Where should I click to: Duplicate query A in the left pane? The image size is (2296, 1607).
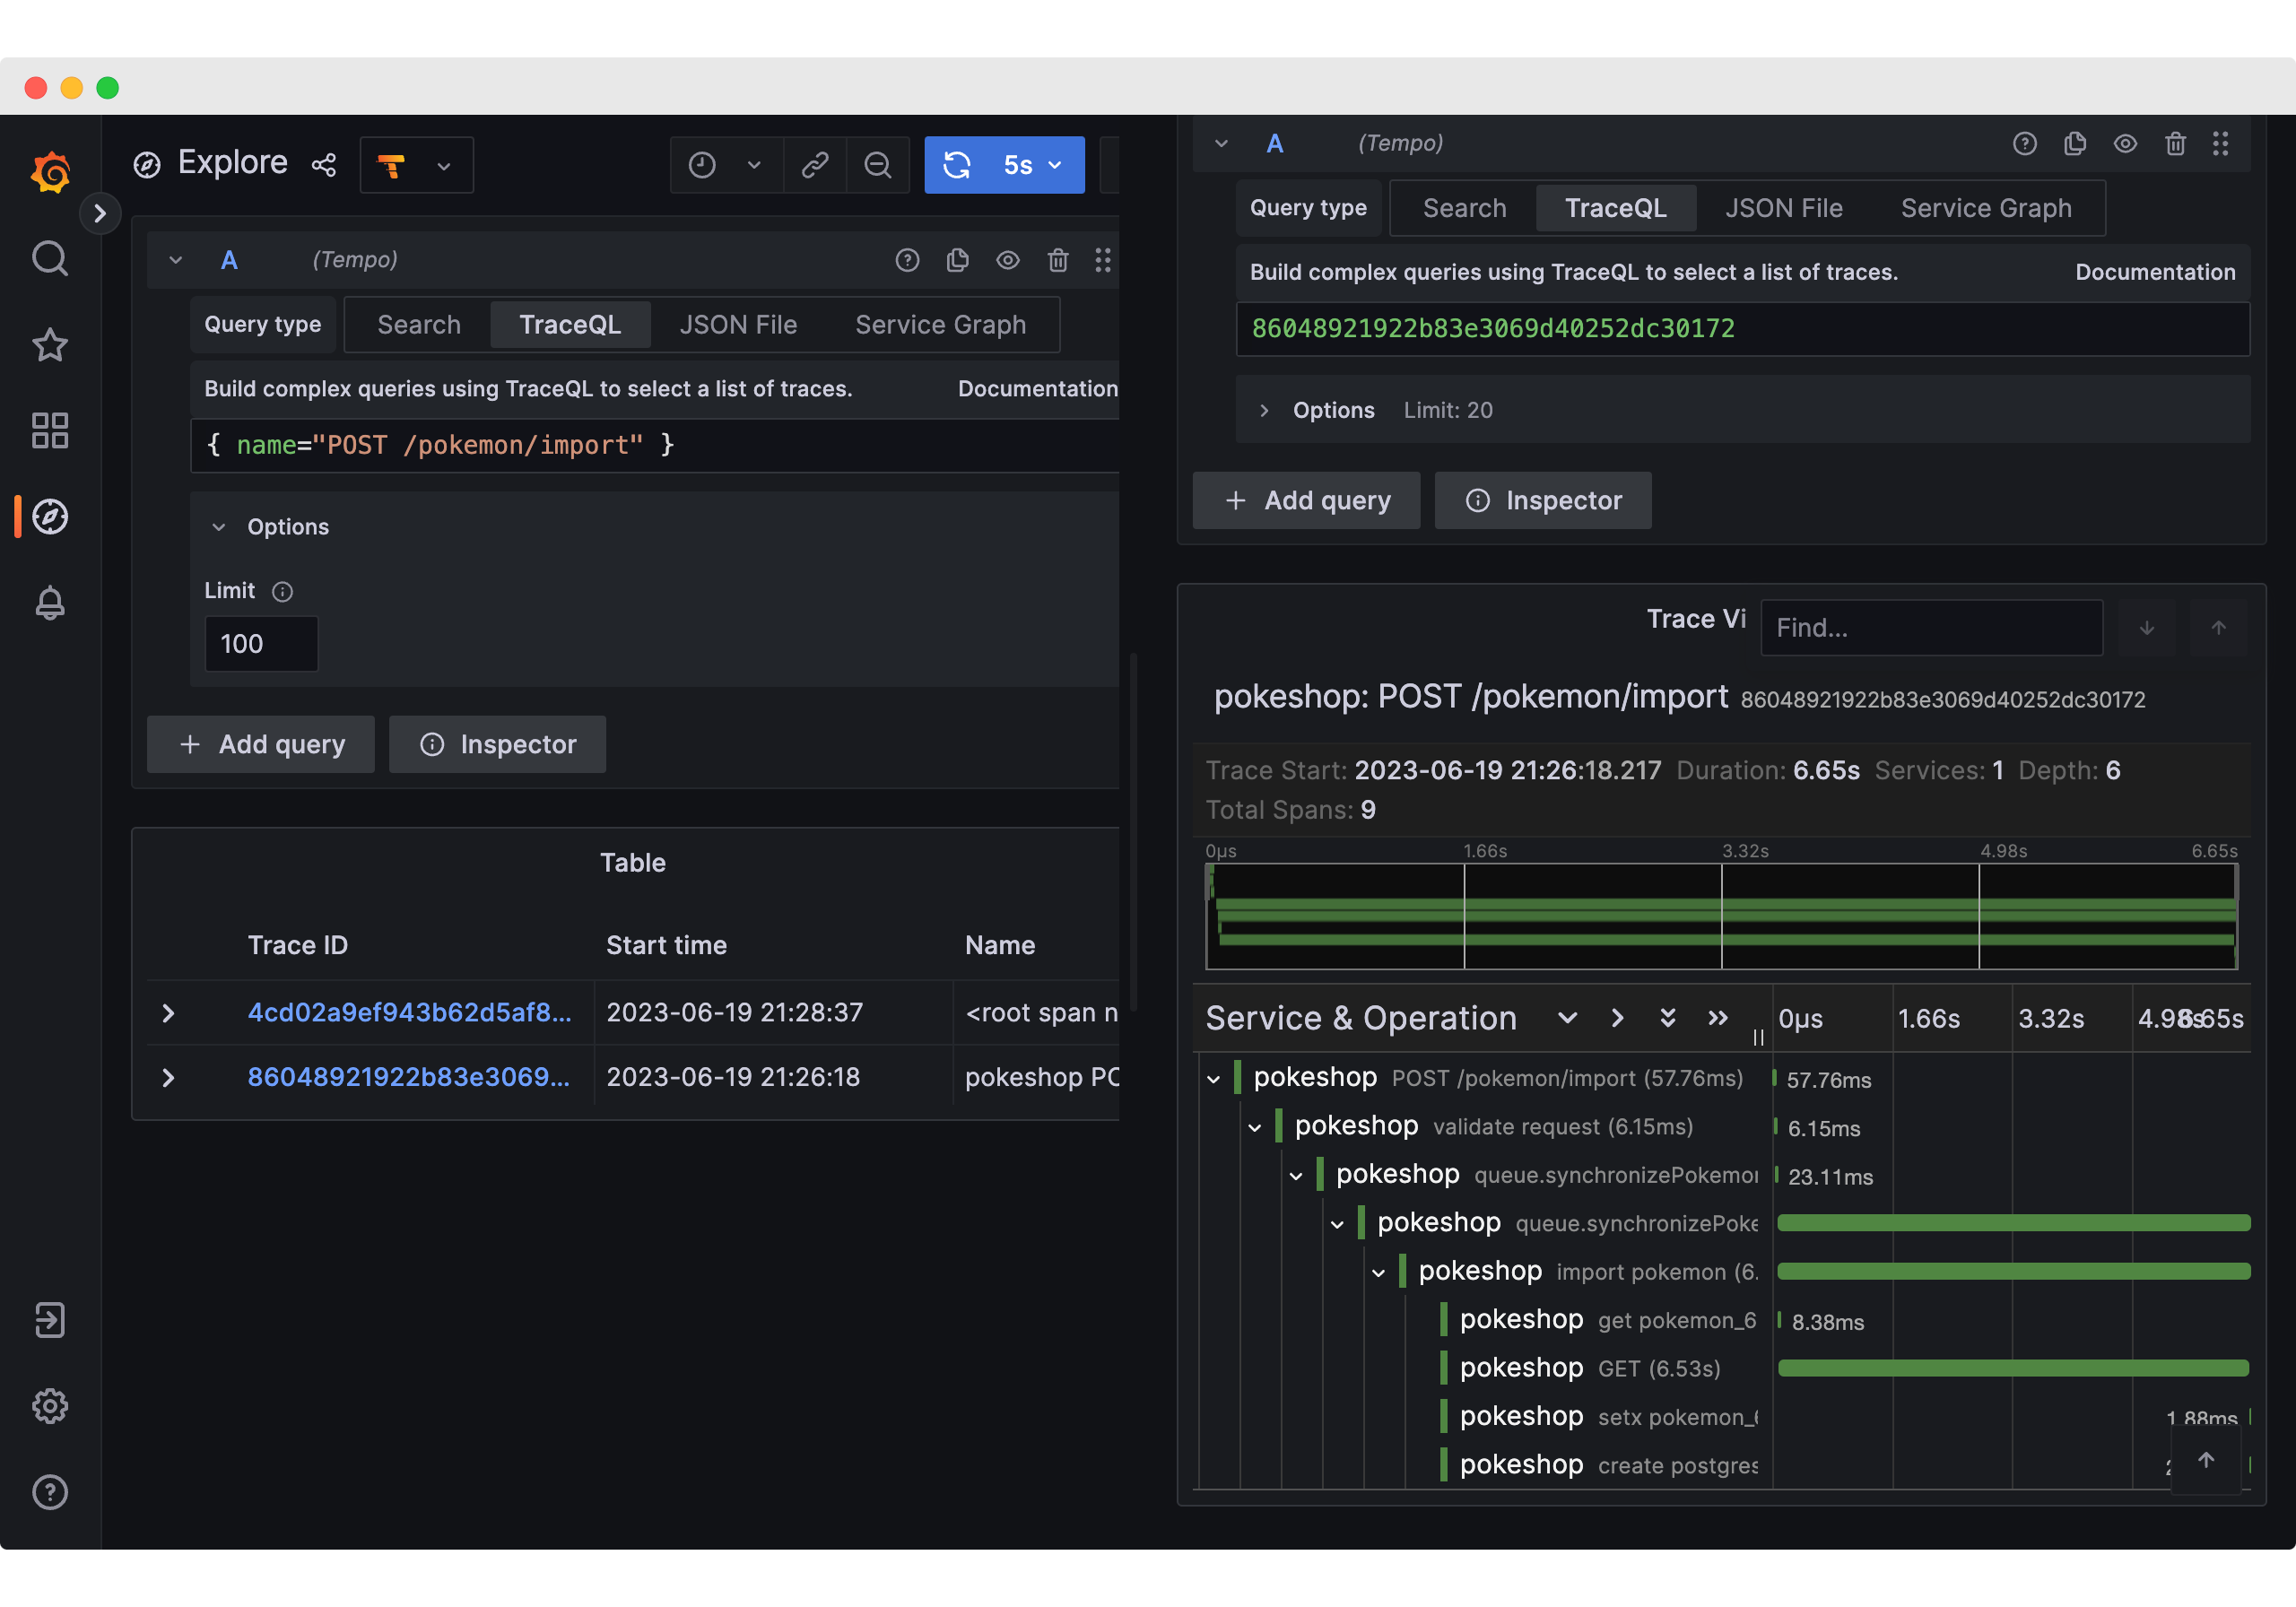(x=957, y=260)
